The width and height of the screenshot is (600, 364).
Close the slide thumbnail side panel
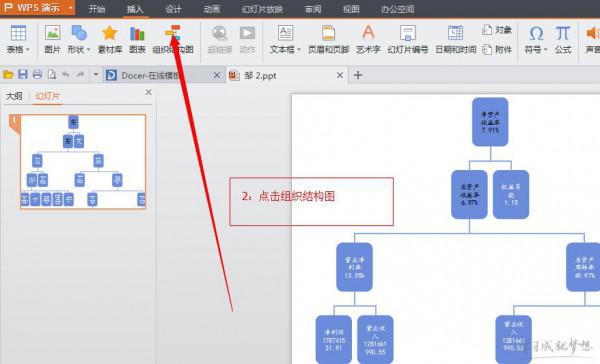click(x=148, y=92)
